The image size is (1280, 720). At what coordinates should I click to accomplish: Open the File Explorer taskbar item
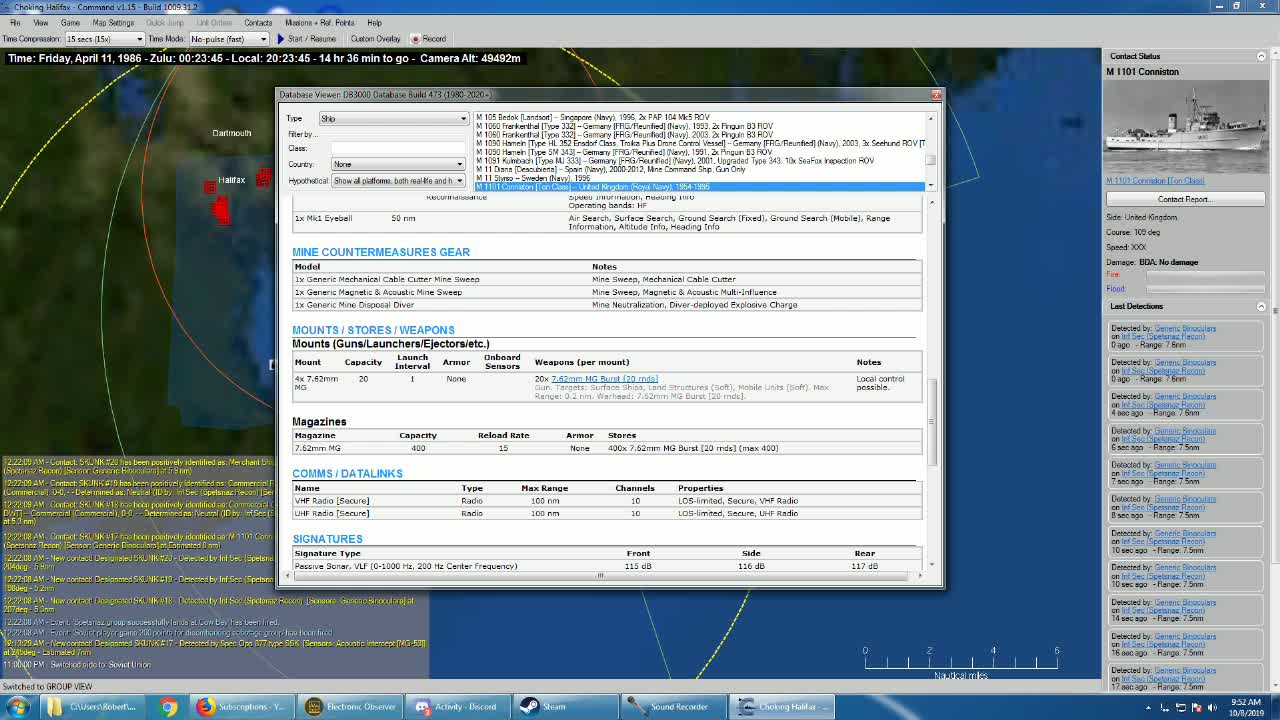(x=92, y=707)
